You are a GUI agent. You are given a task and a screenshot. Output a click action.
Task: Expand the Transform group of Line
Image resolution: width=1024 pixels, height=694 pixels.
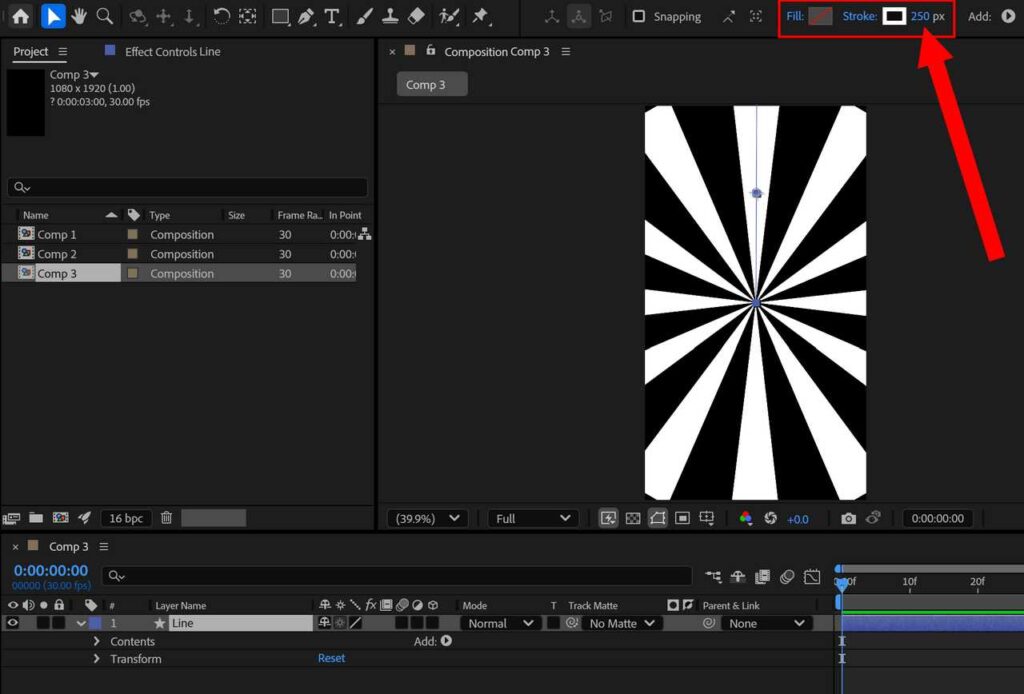(97, 659)
